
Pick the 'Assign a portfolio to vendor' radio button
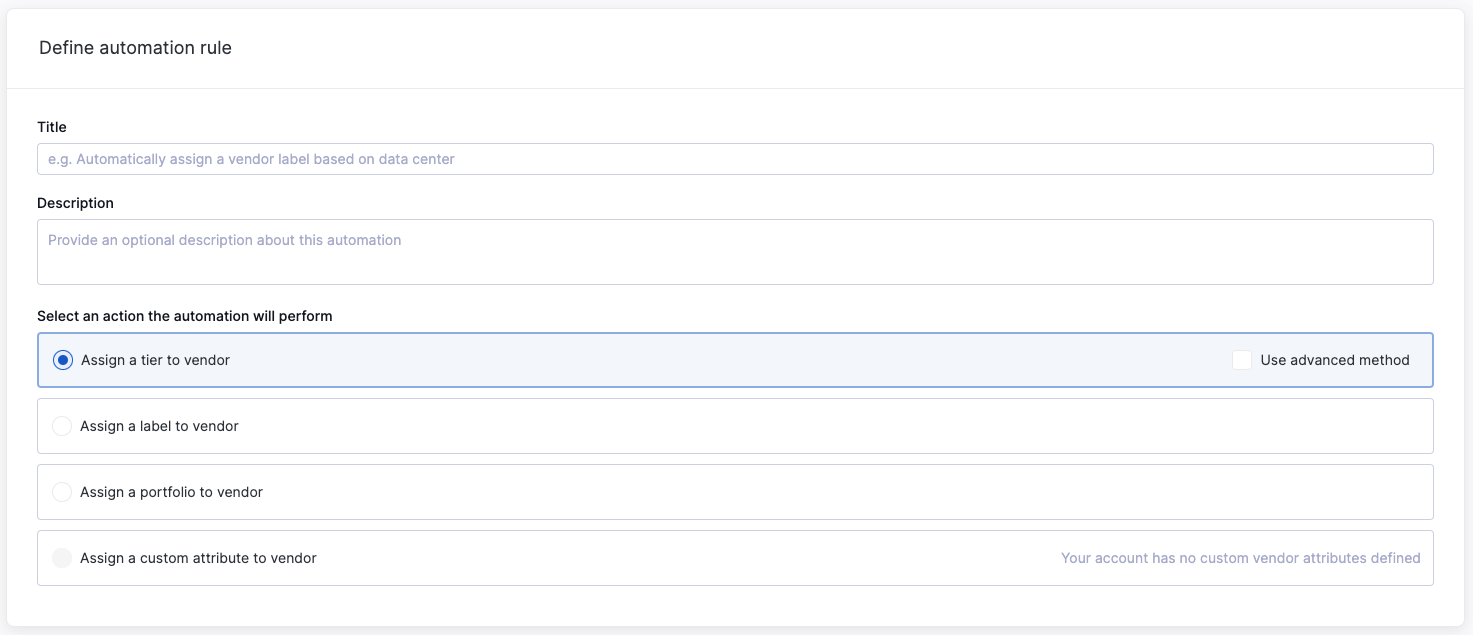(62, 492)
